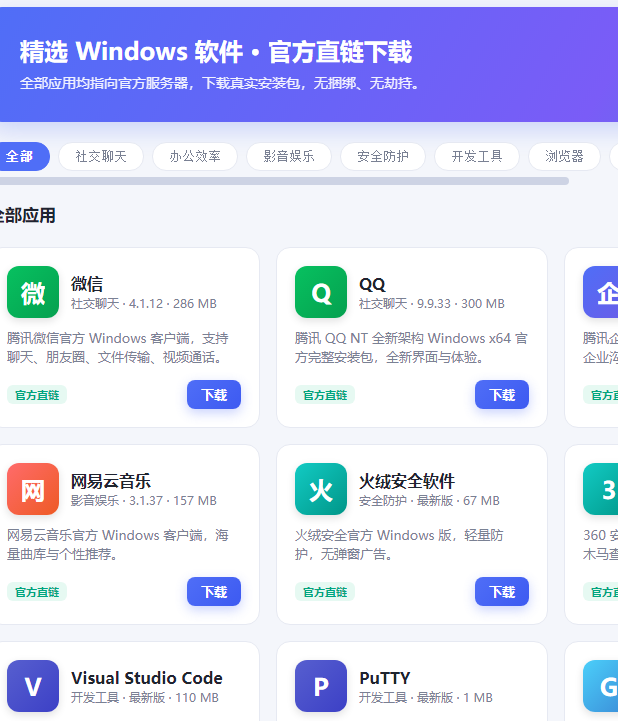The height and width of the screenshot is (721, 618).
Task: Click the 微信 app title
Action: point(87,284)
